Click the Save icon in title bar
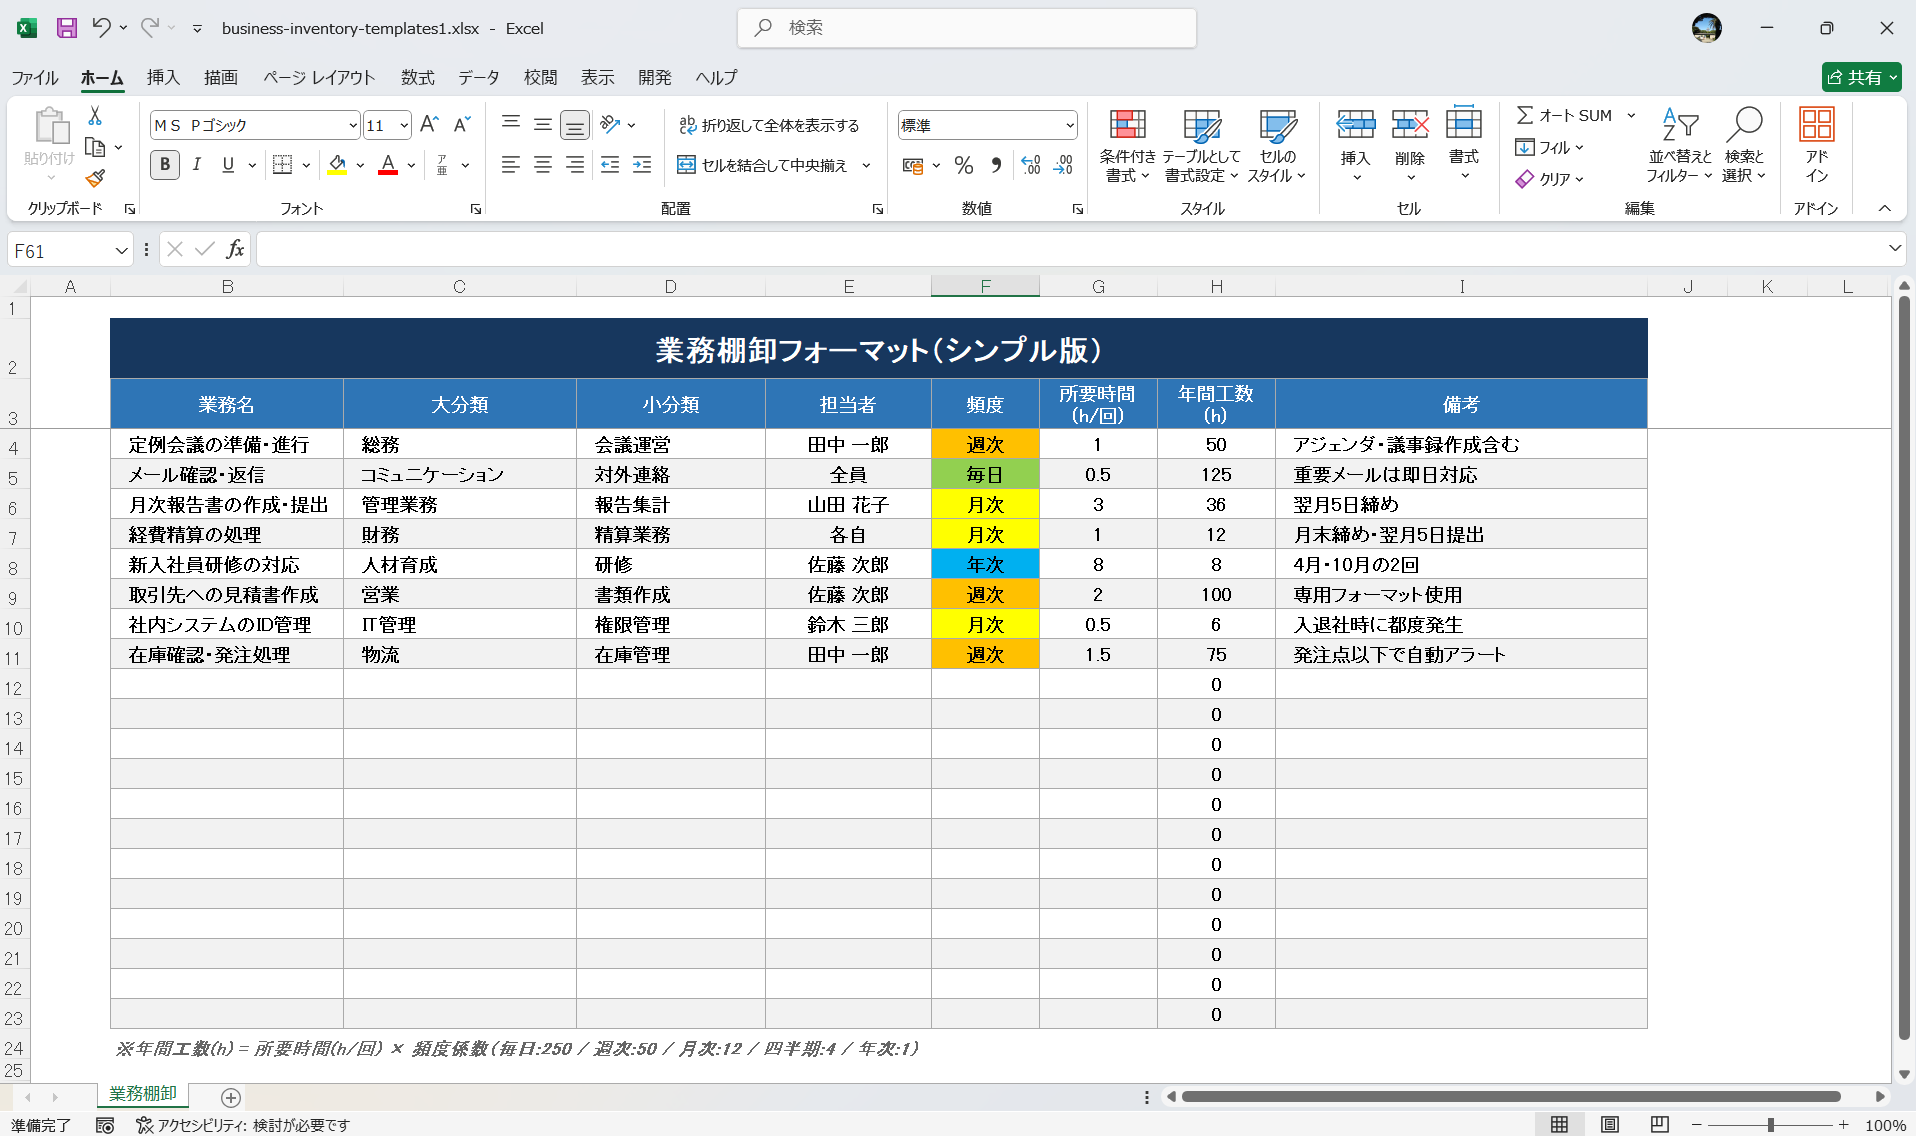Viewport: 1916px width, 1136px height. [67, 28]
